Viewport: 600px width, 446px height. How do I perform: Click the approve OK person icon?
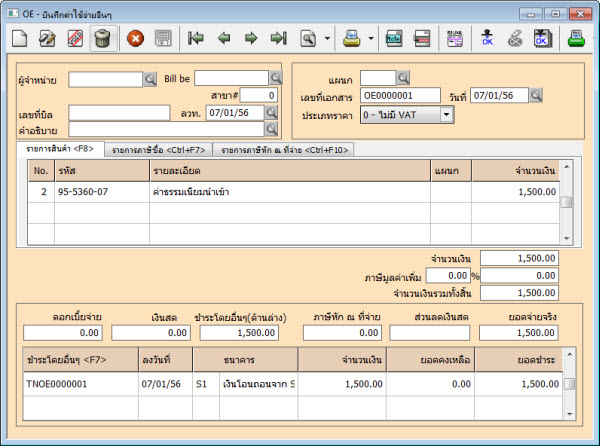click(488, 37)
